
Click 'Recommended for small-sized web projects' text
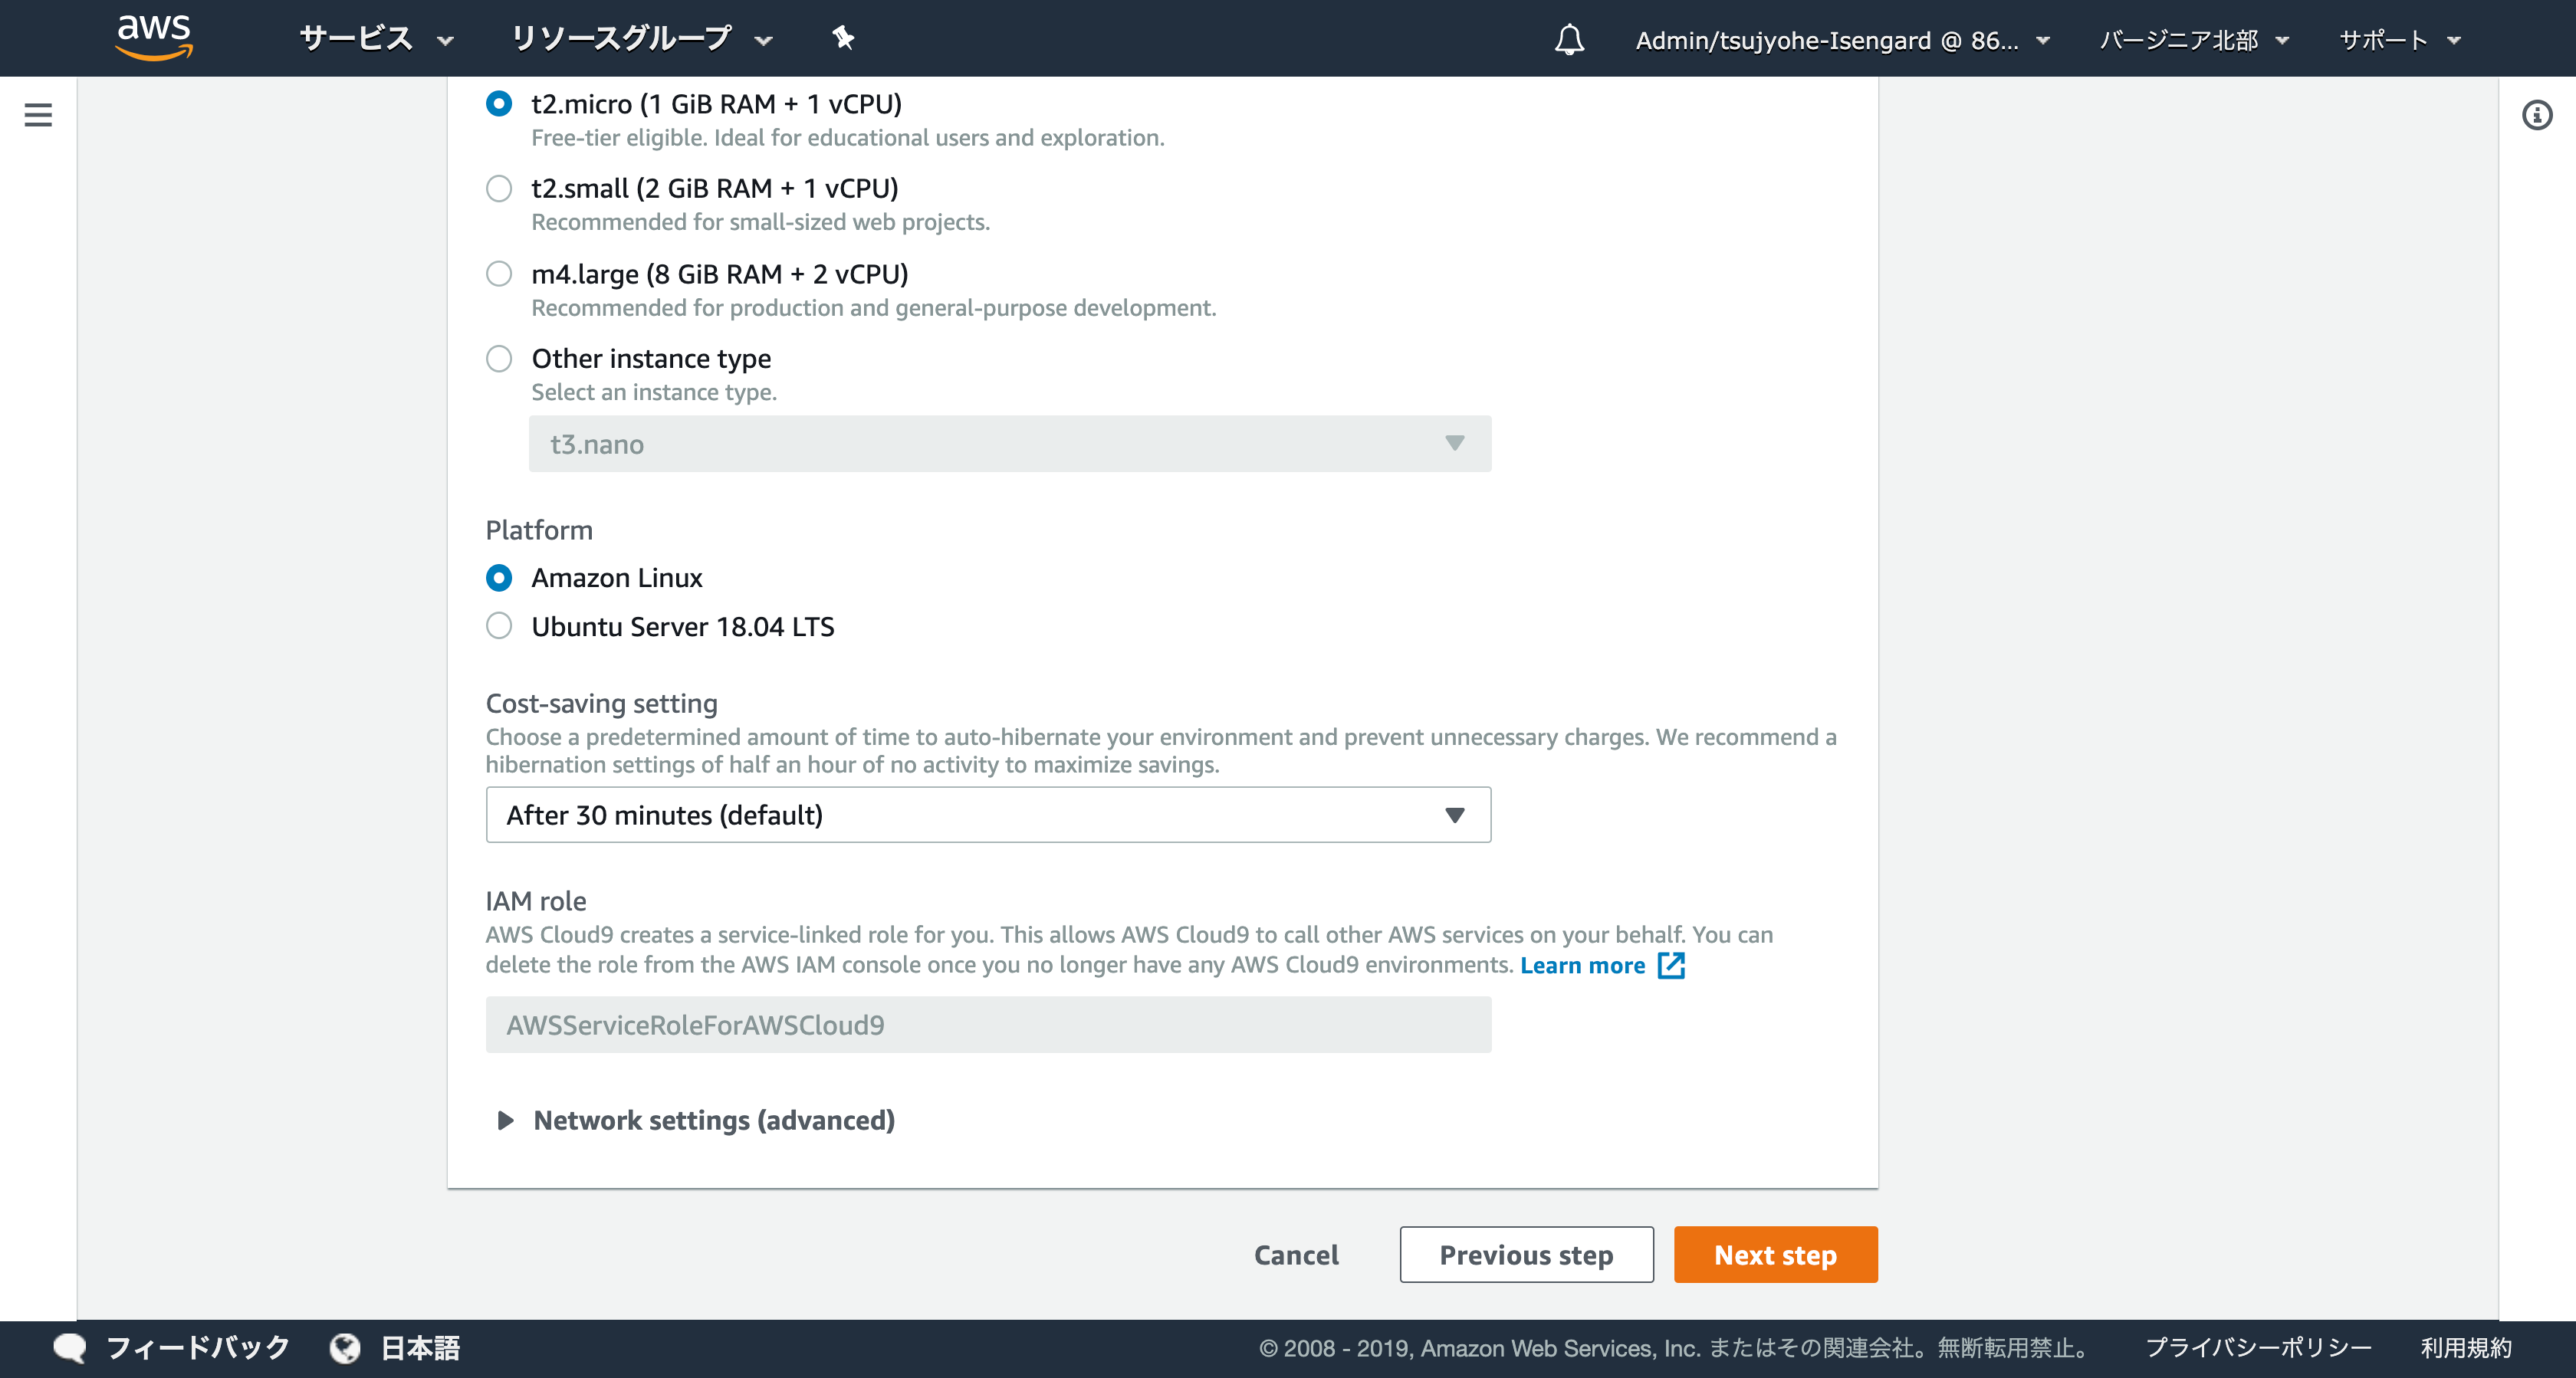tap(761, 222)
